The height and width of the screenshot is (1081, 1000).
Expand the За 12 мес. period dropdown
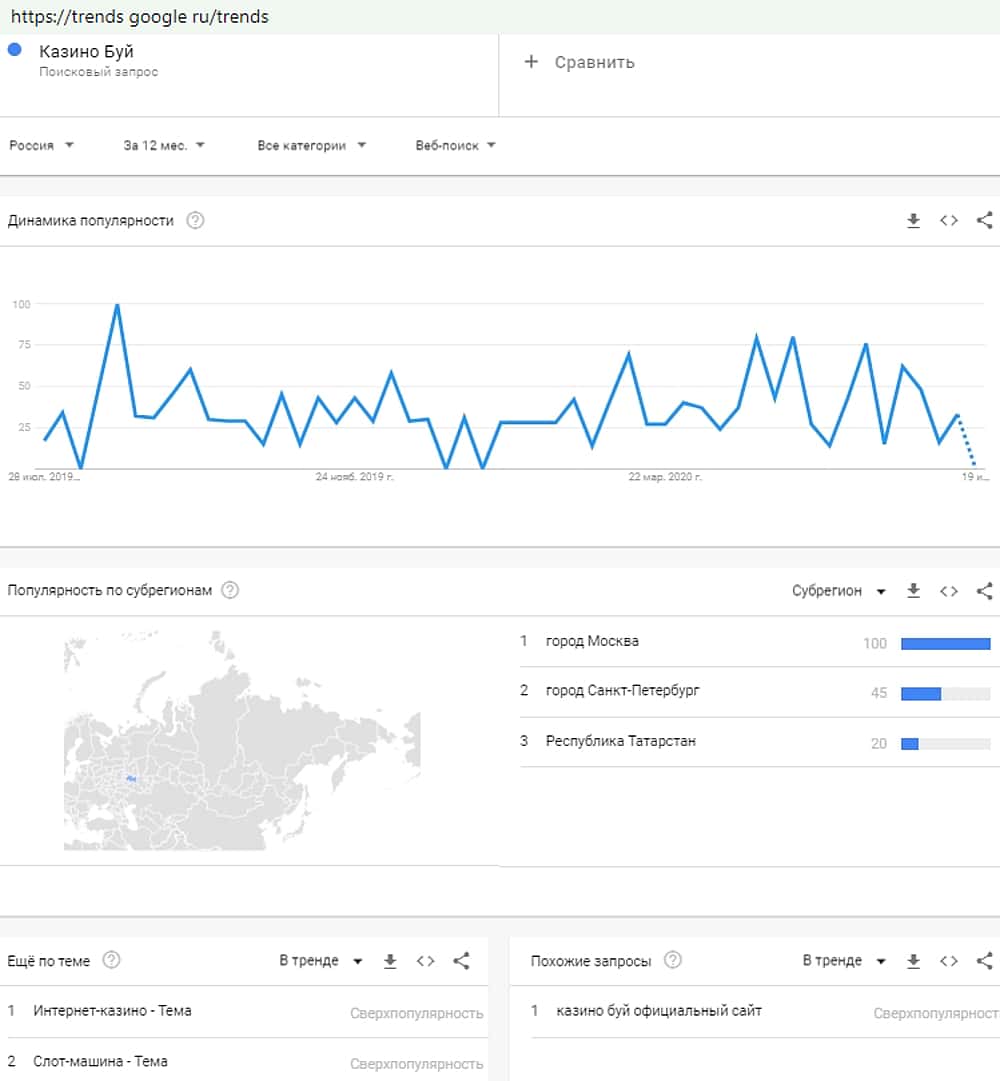pos(164,145)
